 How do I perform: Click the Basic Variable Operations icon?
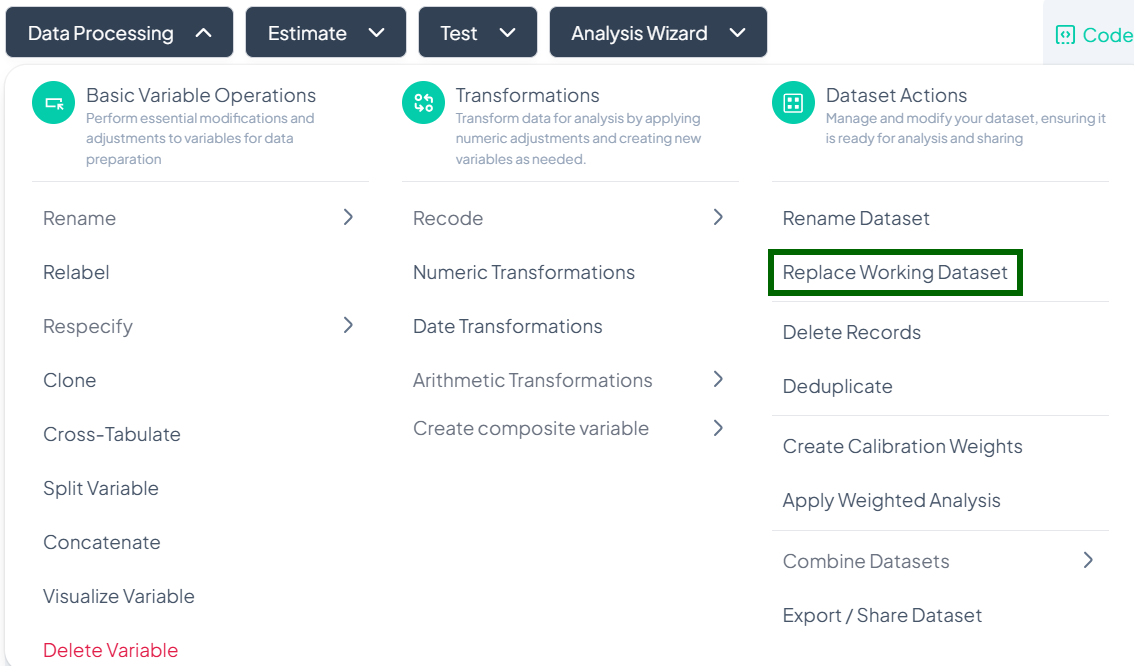pyautogui.click(x=54, y=103)
